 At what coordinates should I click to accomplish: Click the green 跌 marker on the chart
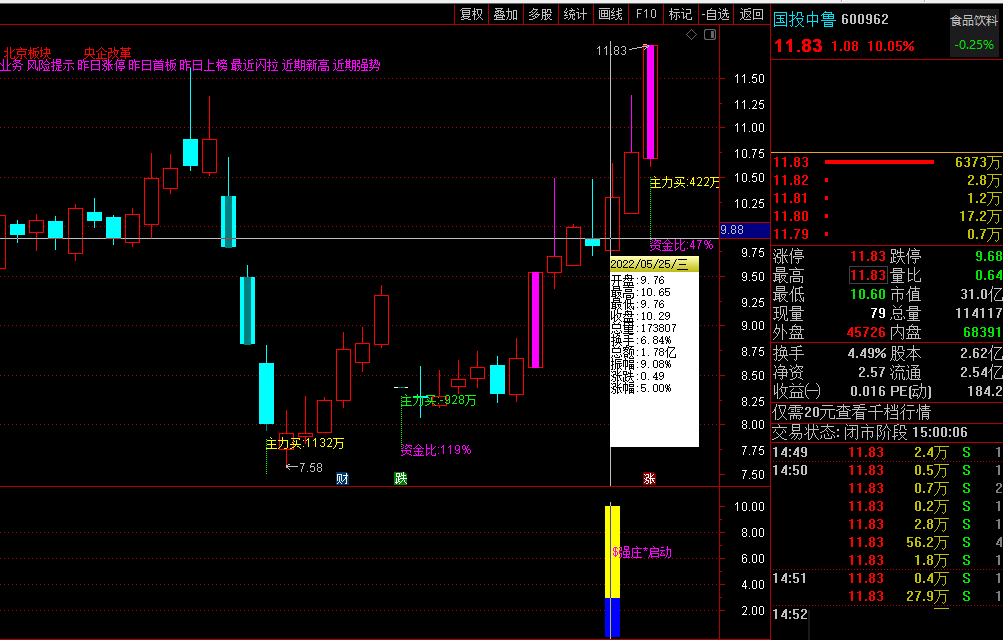point(400,478)
